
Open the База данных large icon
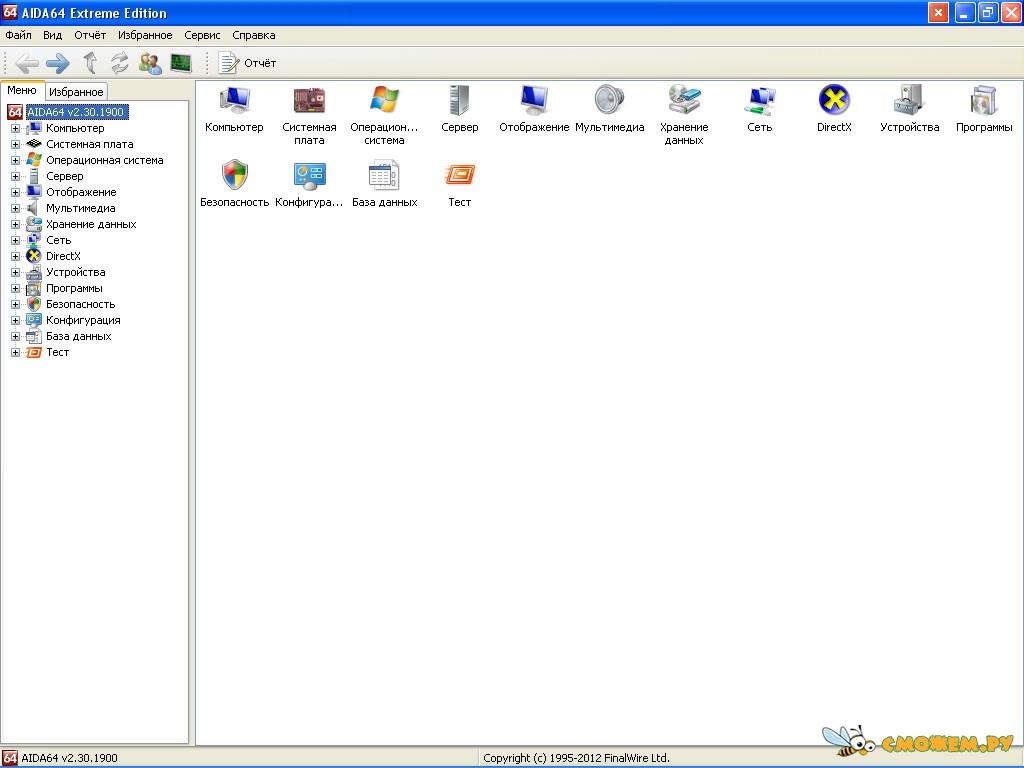[385, 175]
